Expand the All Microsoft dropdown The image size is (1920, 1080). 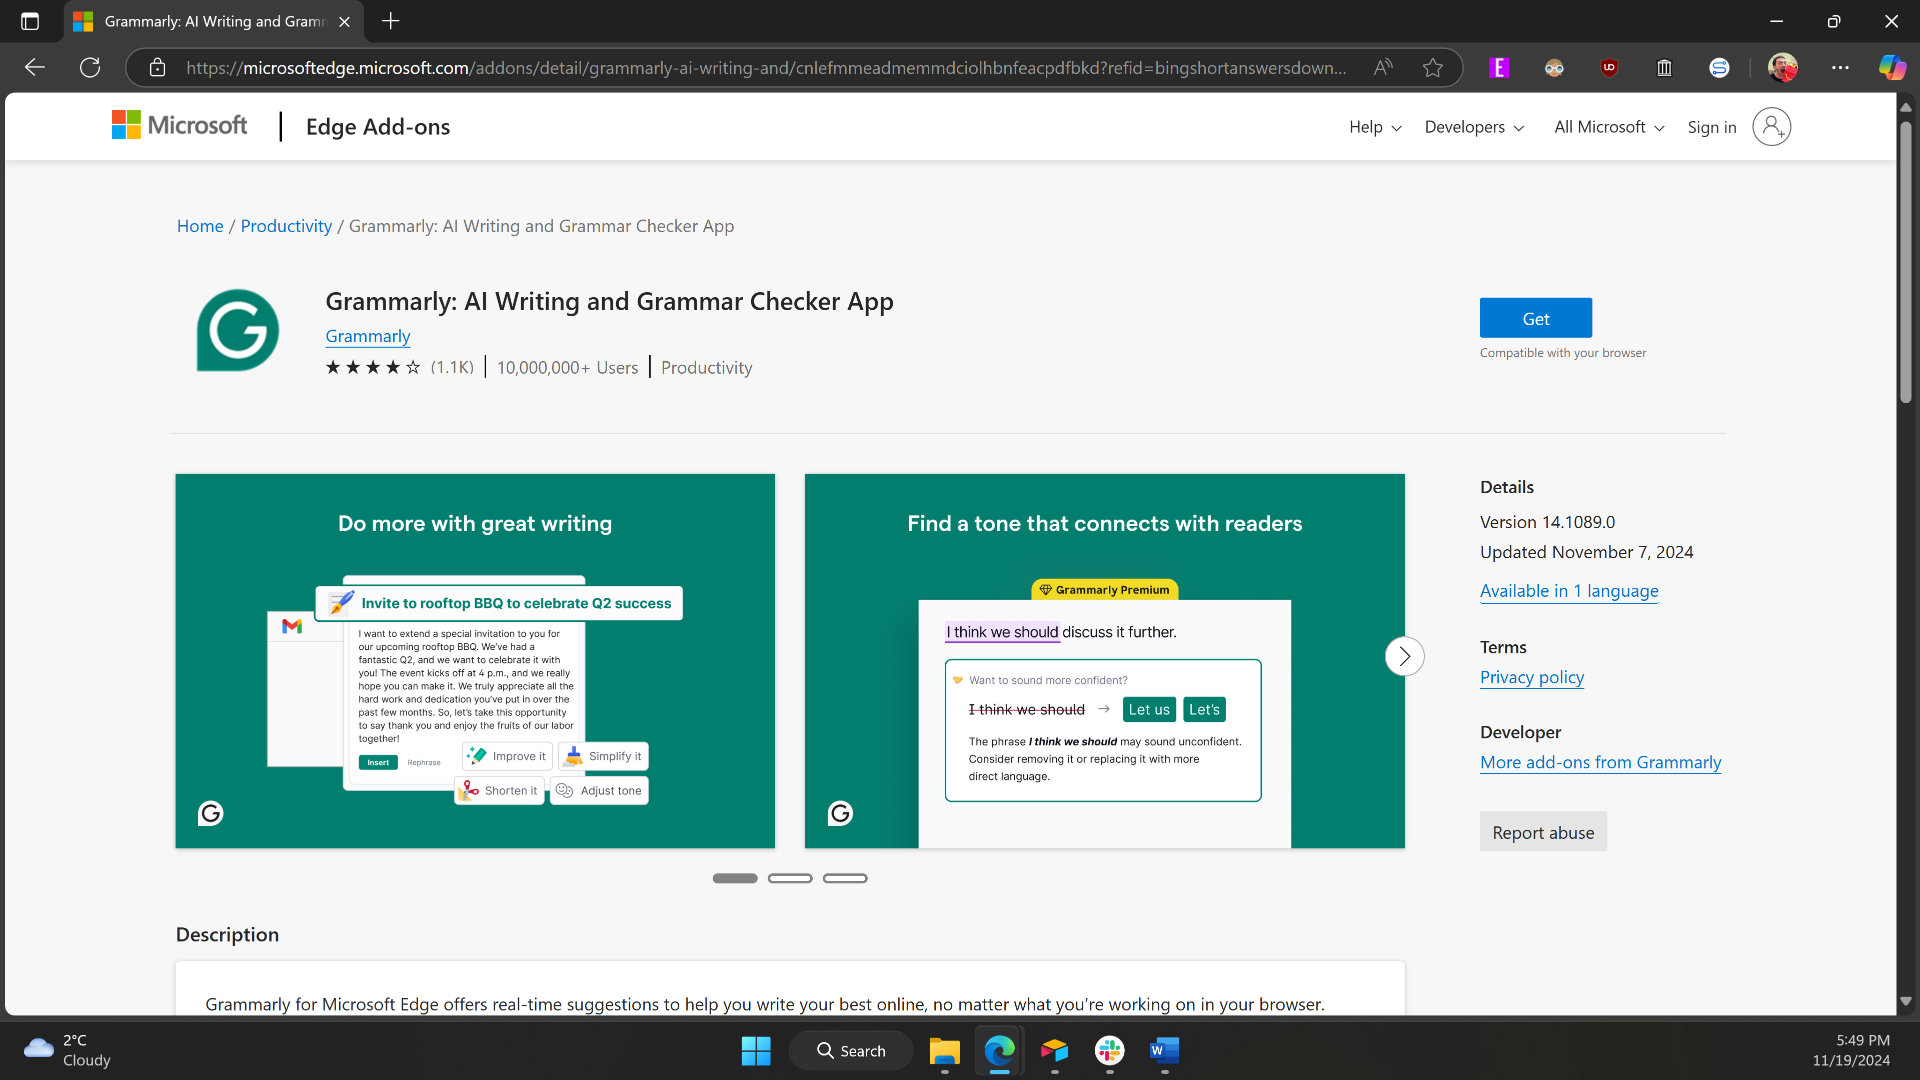1609,127
